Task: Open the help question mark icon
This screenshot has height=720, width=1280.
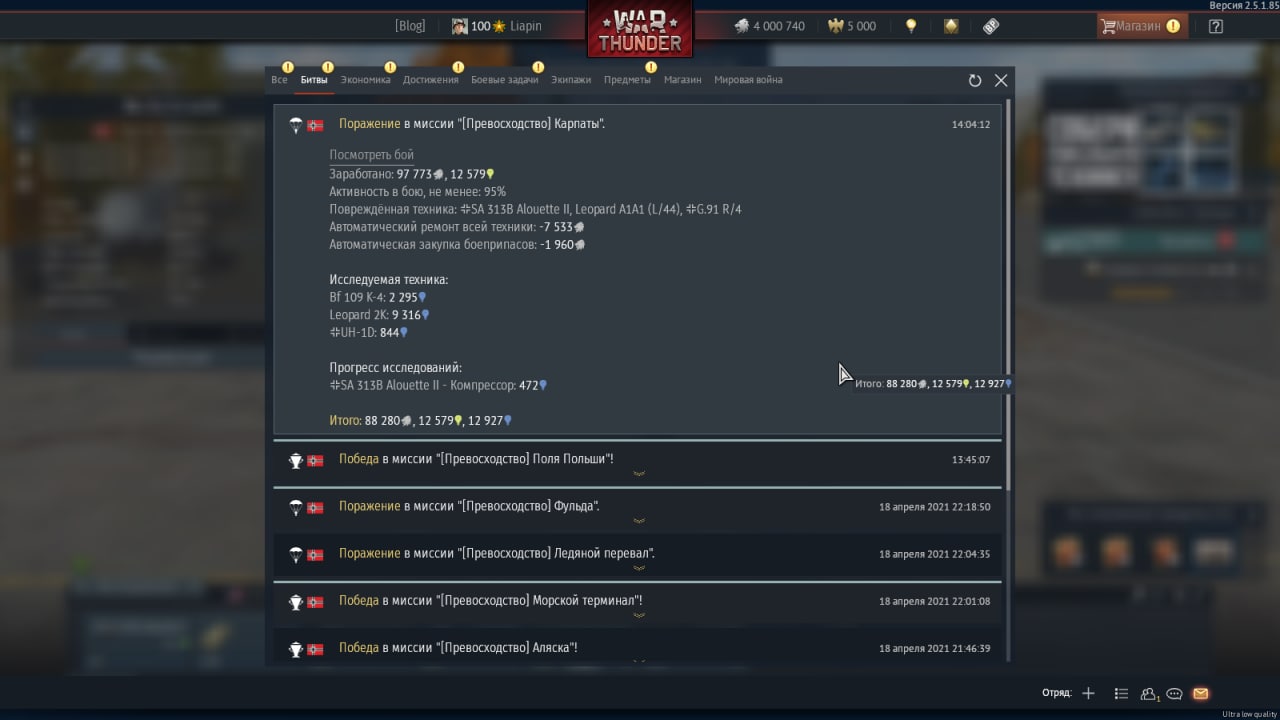Action: pyautogui.click(x=1216, y=27)
